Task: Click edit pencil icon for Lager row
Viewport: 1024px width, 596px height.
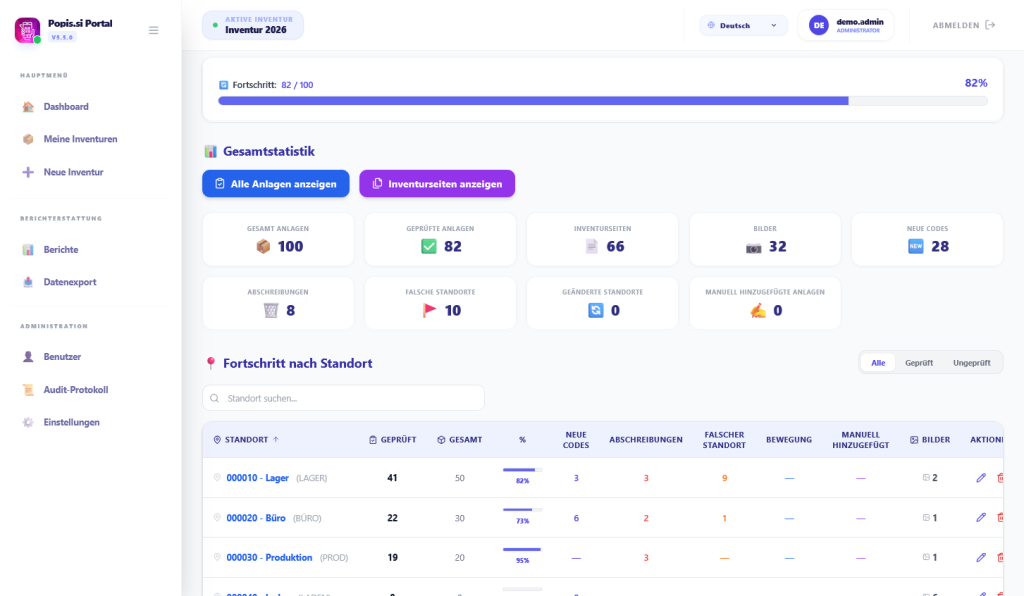Action: click(980, 478)
